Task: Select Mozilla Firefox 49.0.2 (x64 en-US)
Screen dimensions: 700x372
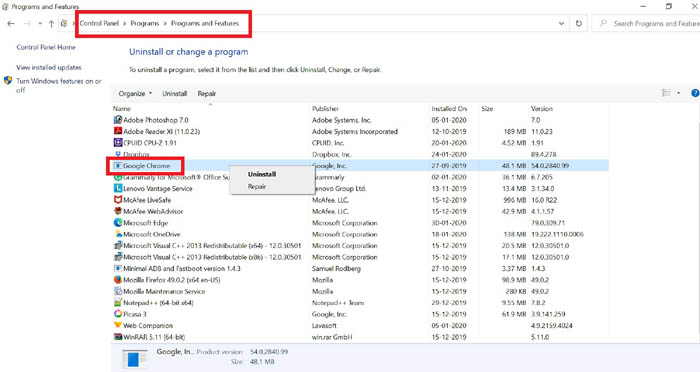Action: click(172, 280)
